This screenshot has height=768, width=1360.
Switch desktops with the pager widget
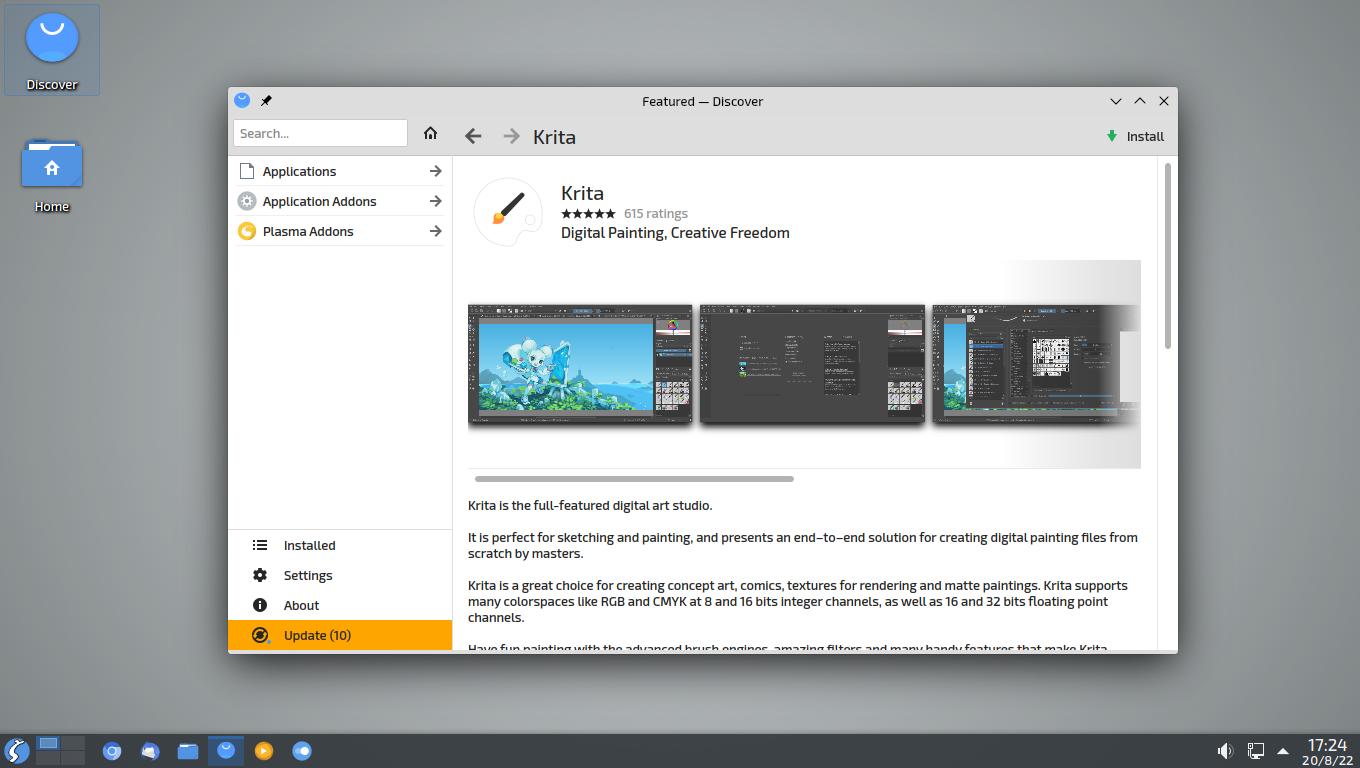(x=60, y=750)
